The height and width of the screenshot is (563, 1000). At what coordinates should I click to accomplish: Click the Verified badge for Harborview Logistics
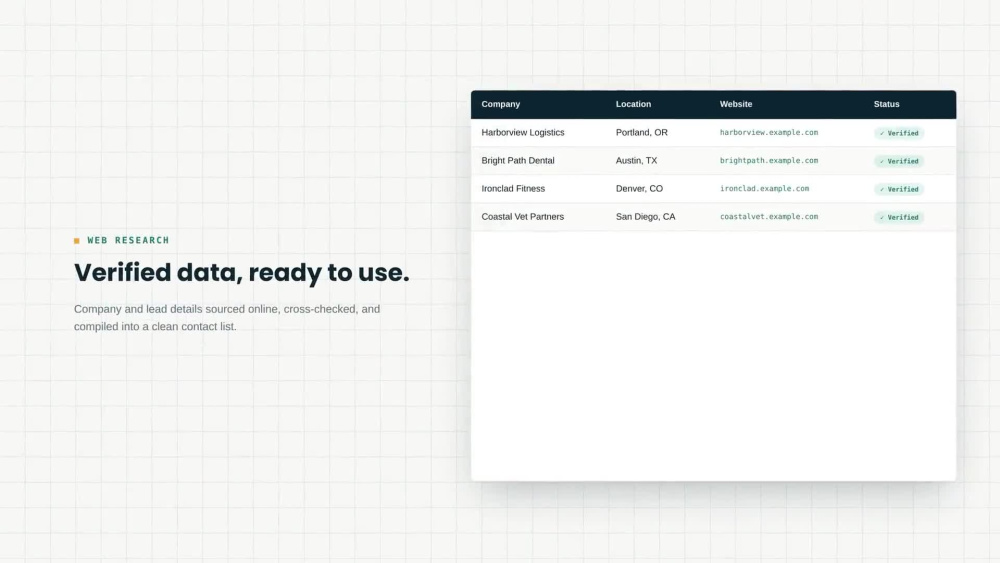[x=899, y=133]
